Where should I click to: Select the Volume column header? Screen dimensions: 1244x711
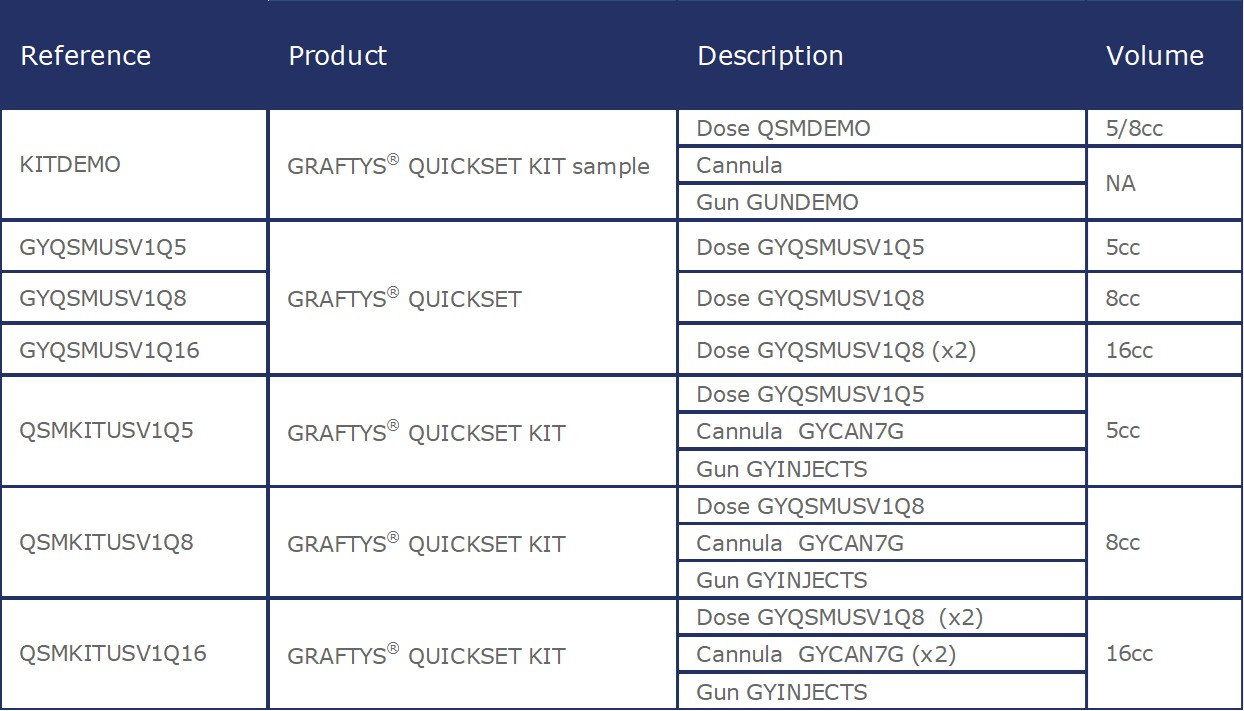pos(1155,56)
